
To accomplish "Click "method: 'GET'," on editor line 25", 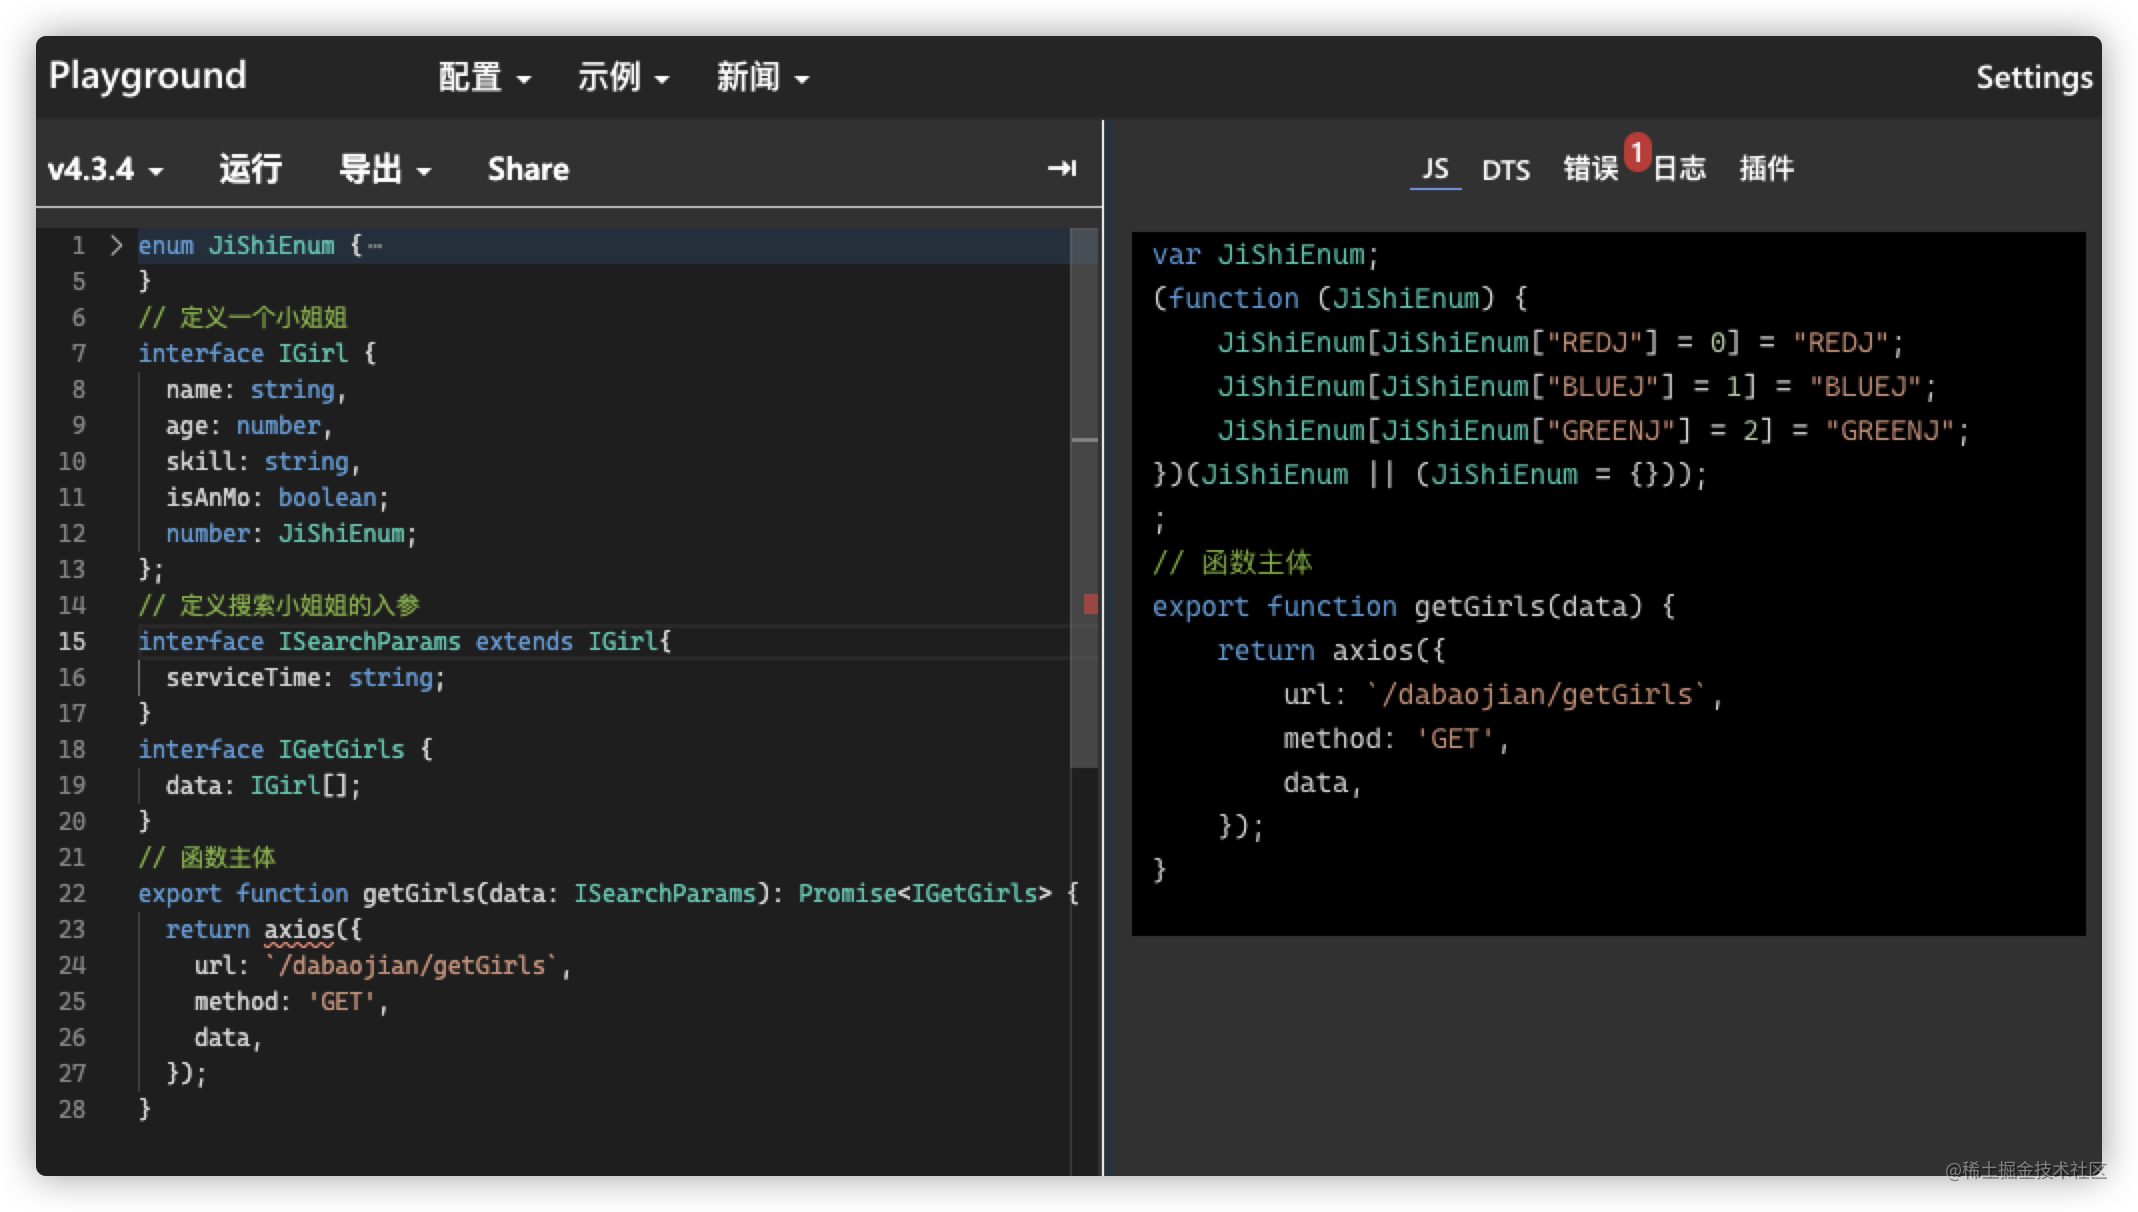I will (291, 1001).
